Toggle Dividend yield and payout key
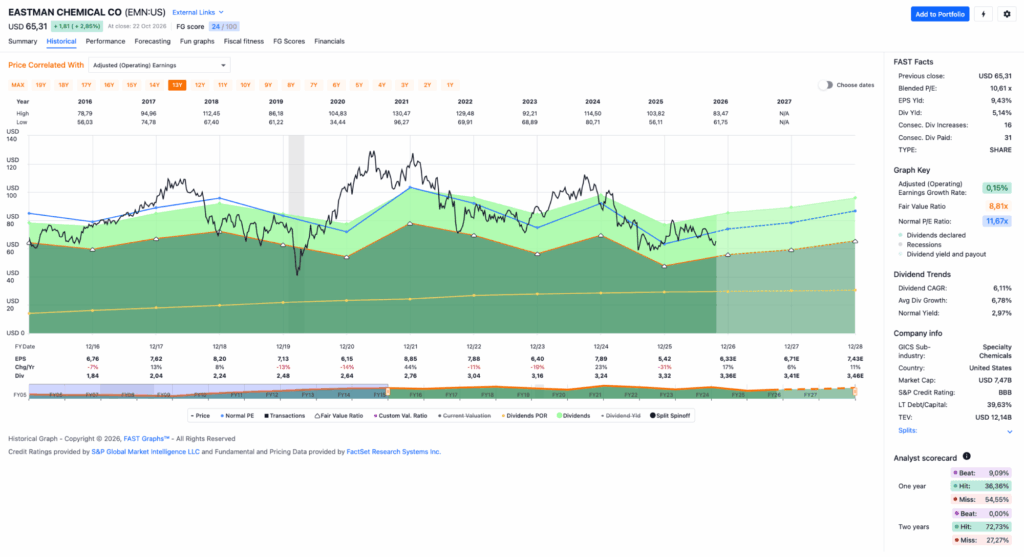Screen dimensions: 1024x557 point(942,254)
